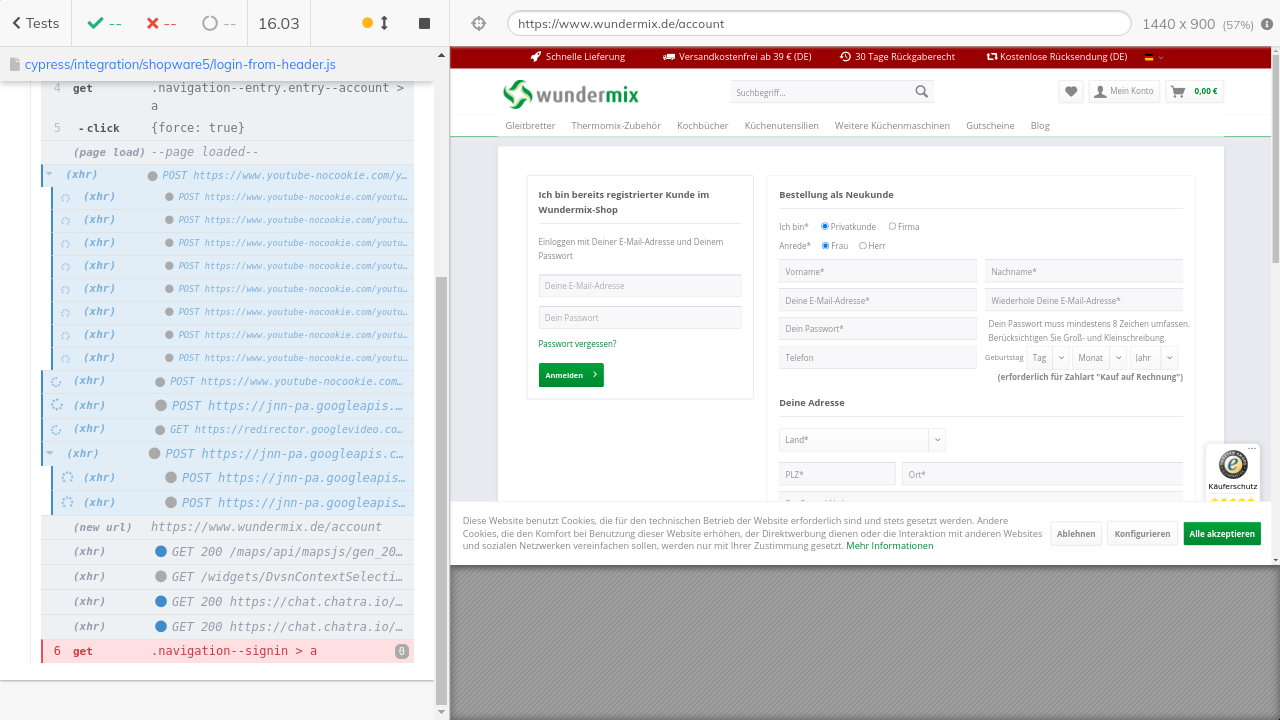The height and width of the screenshot is (720, 1280).
Task: Click the Wundermix logo
Action: [x=570, y=94]
